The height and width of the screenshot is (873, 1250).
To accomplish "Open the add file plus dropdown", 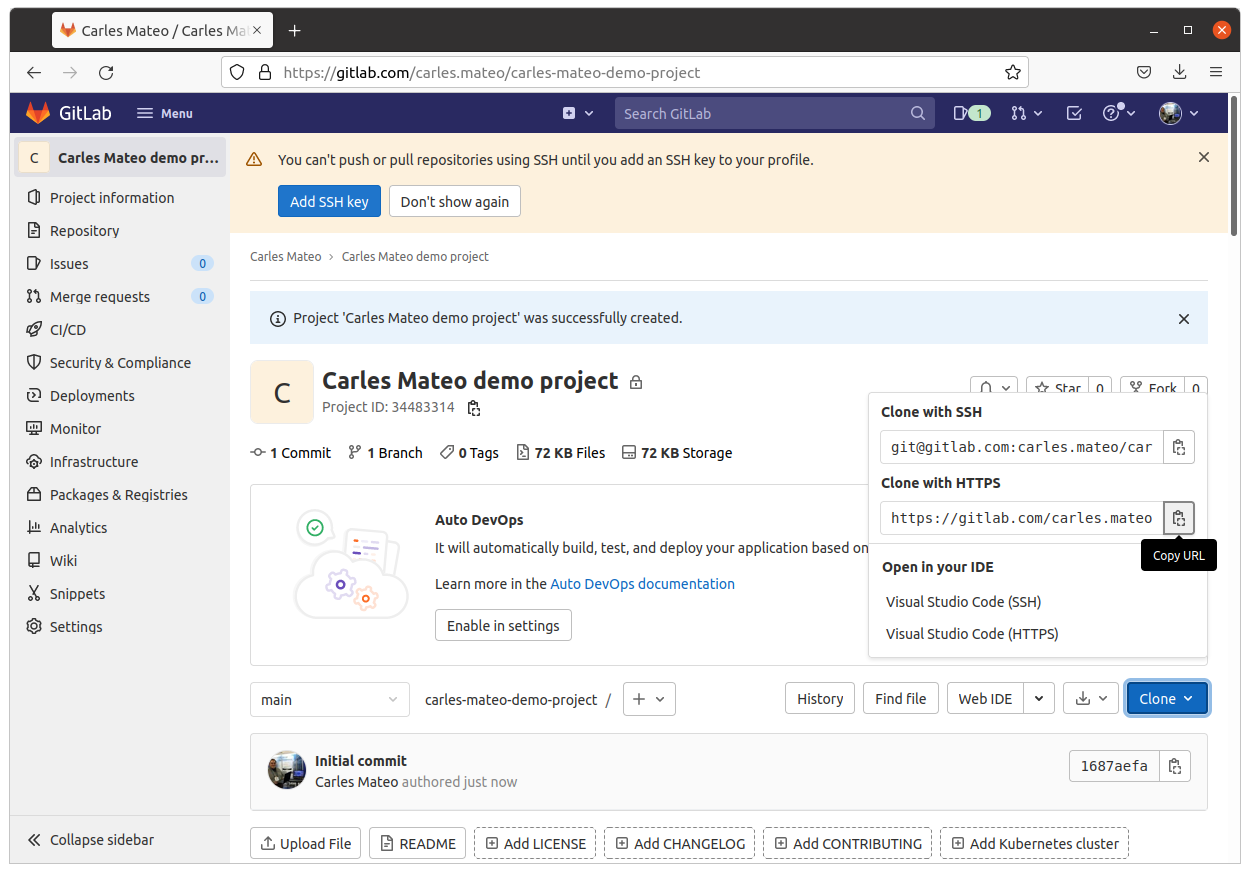I will click(649, 699).
